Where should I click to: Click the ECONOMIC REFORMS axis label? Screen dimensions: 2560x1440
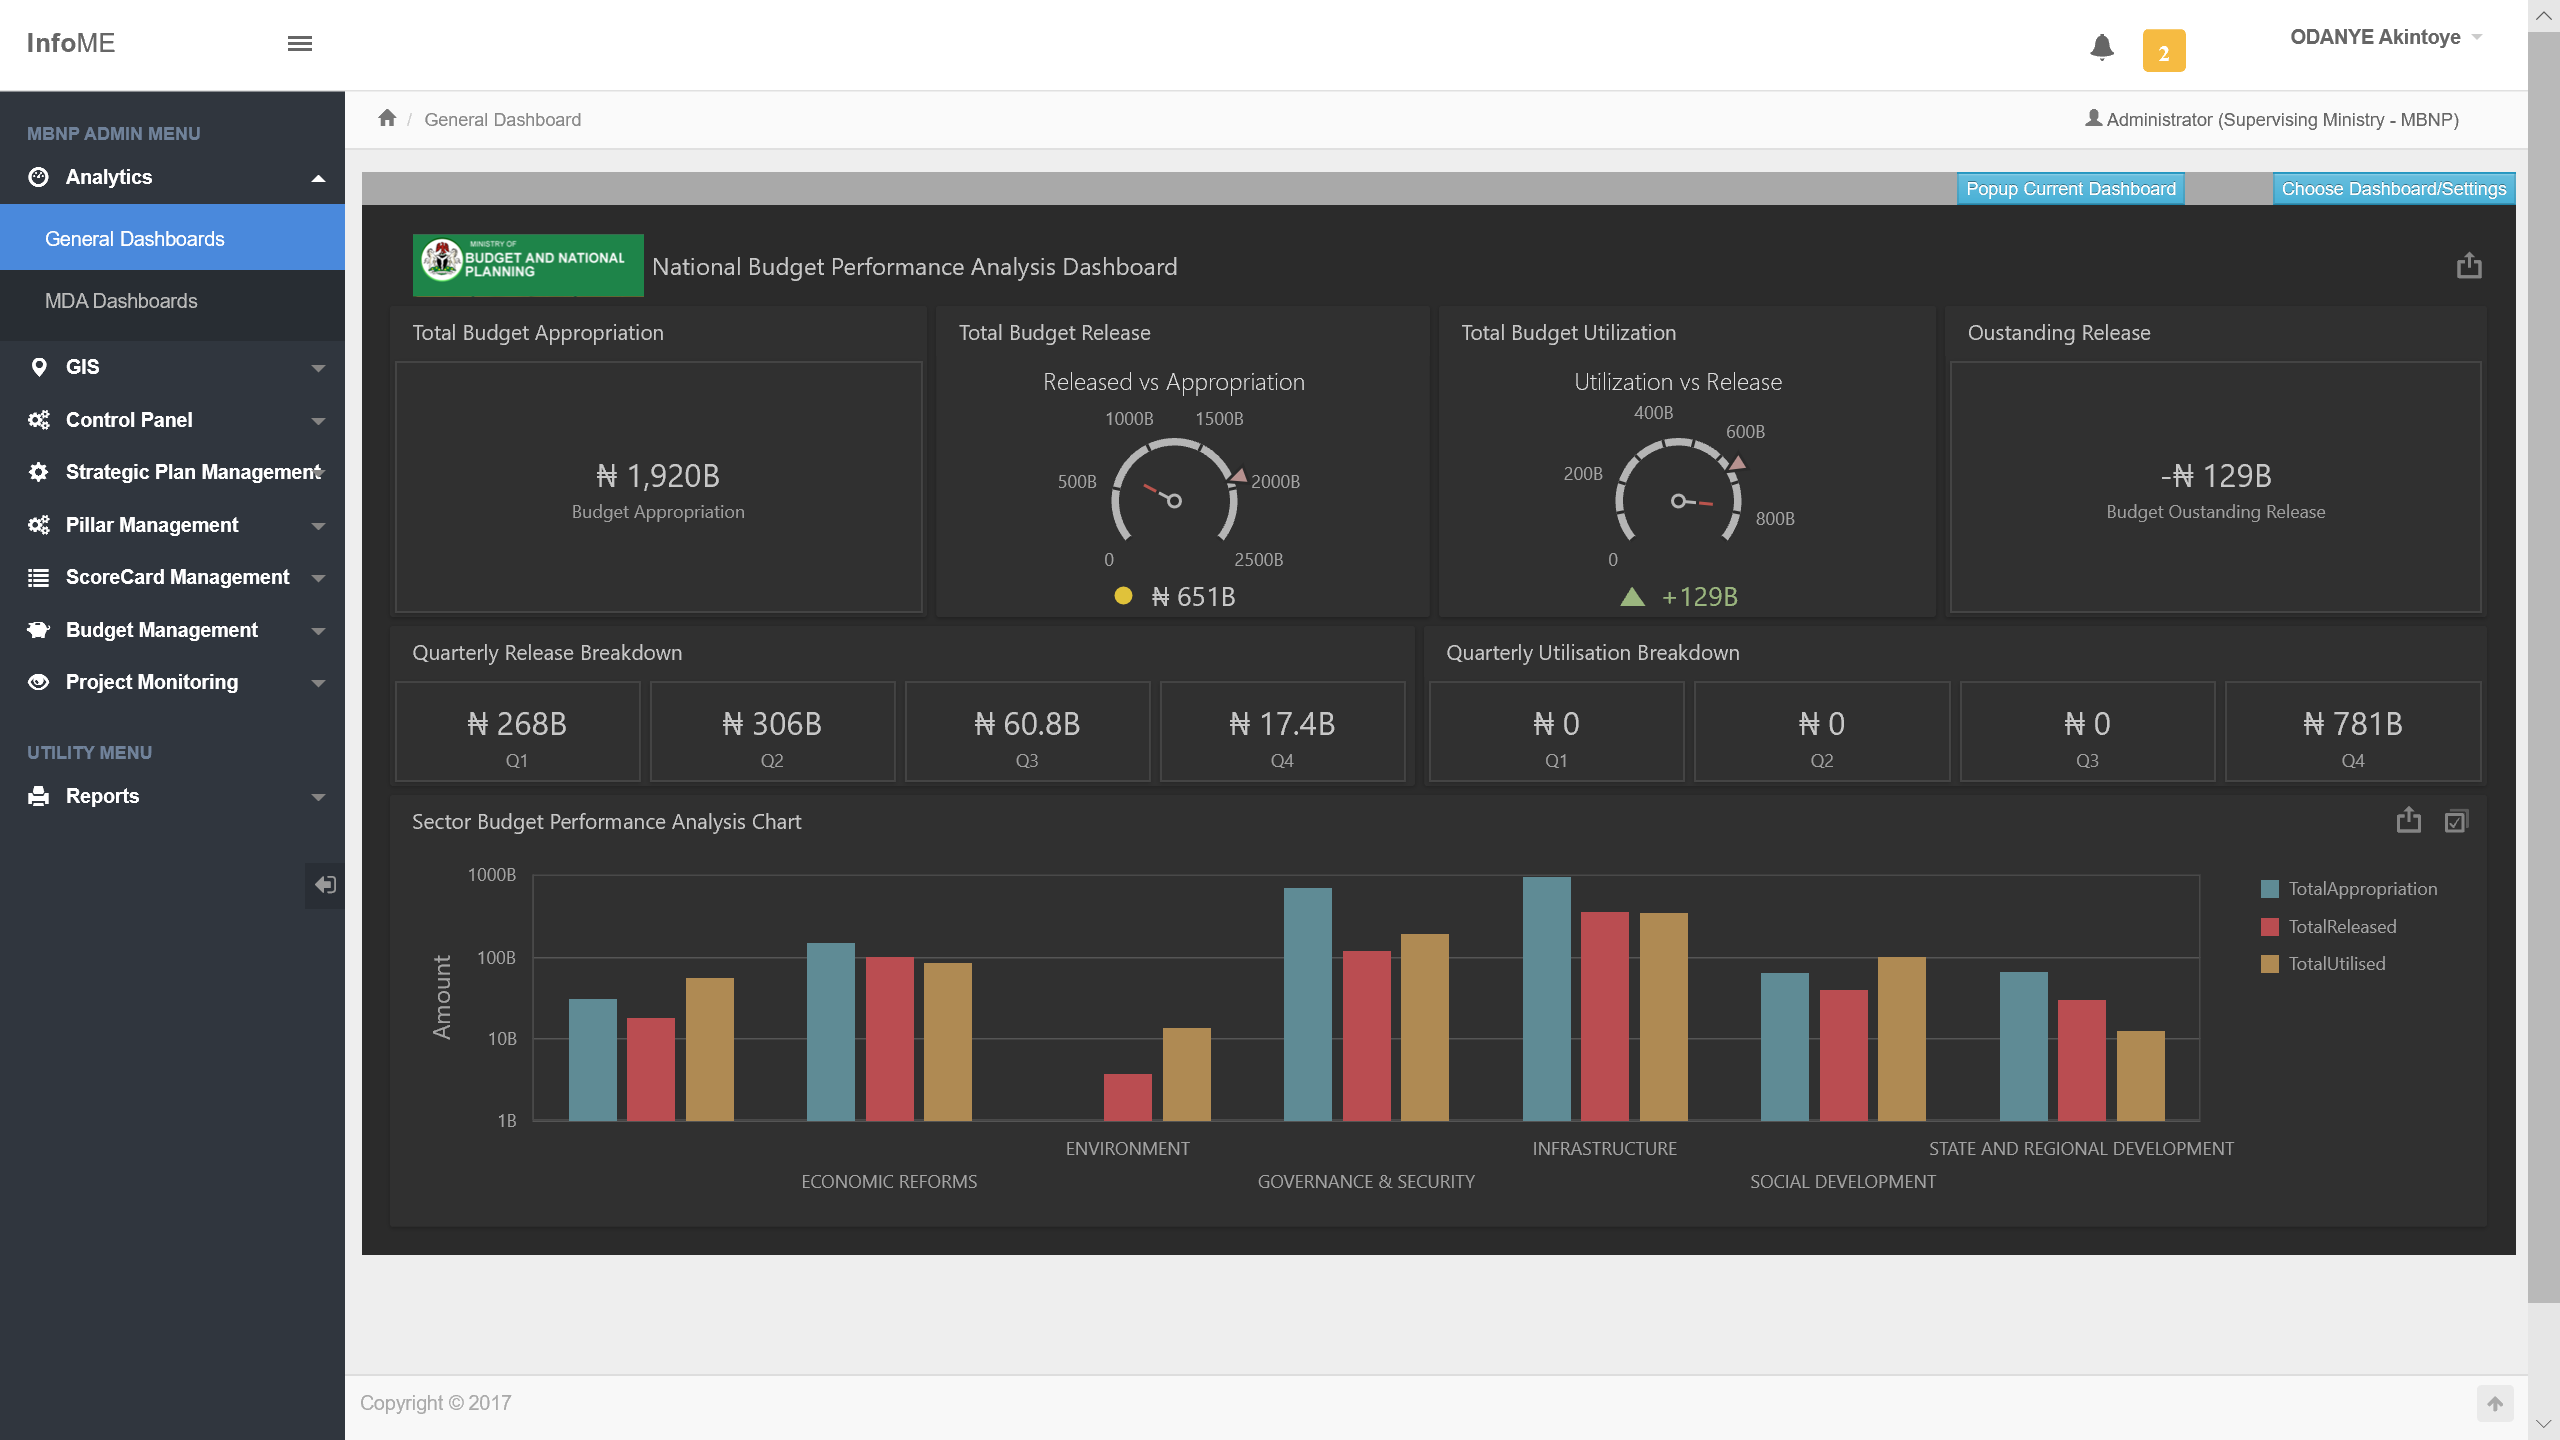pos(889,1182)
